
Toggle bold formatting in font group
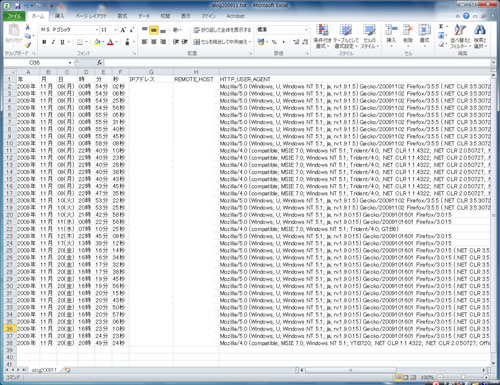[44, 42]
